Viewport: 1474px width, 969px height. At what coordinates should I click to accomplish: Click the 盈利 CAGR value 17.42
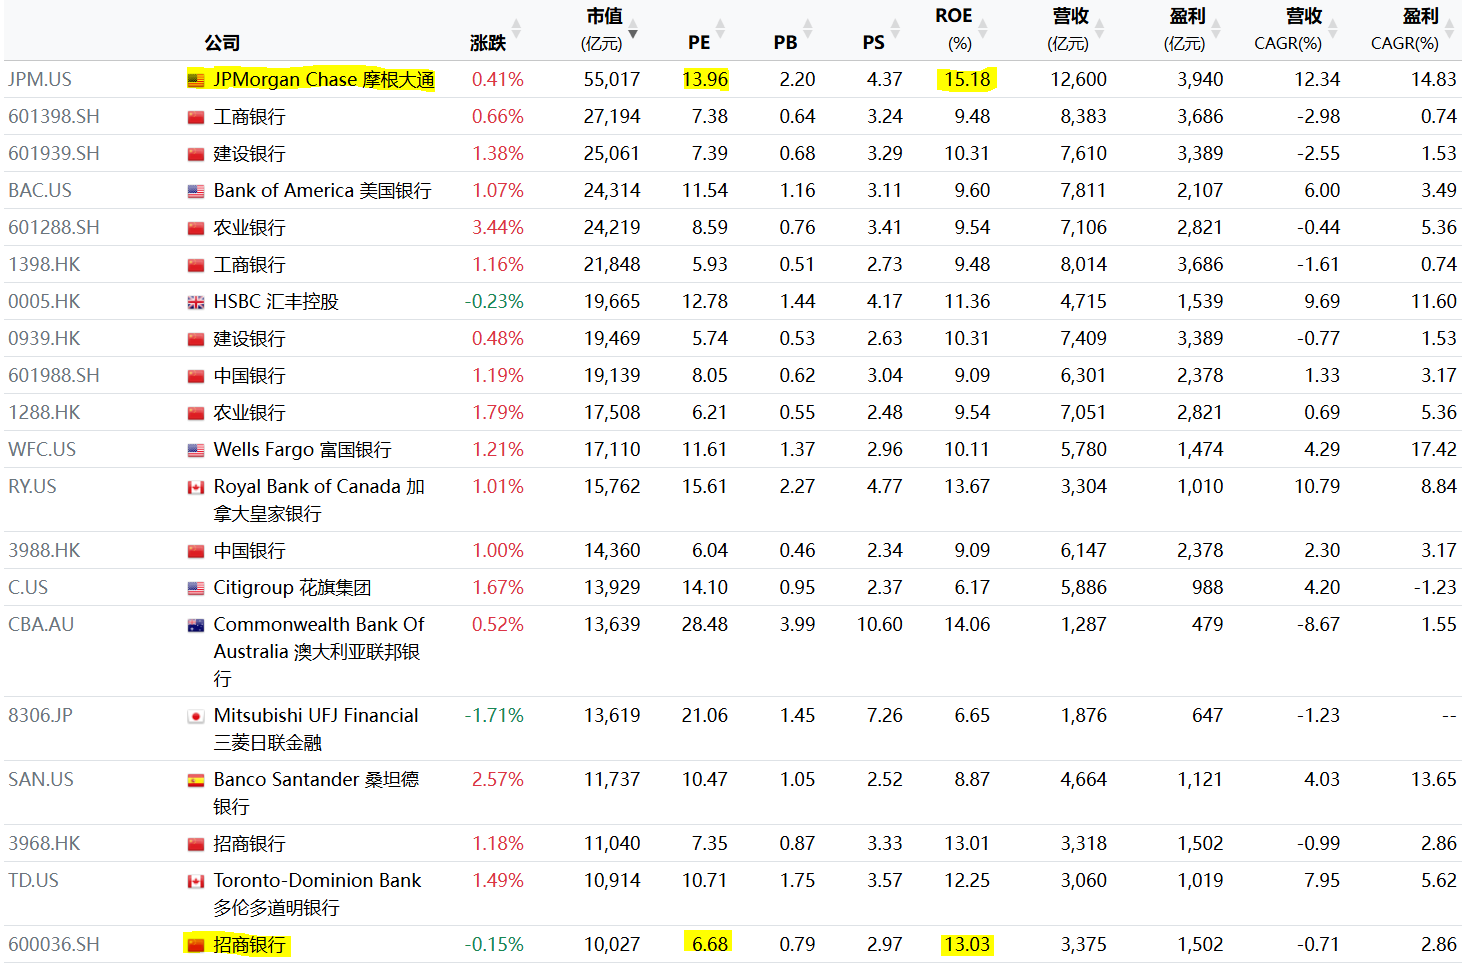[1434, 450]
